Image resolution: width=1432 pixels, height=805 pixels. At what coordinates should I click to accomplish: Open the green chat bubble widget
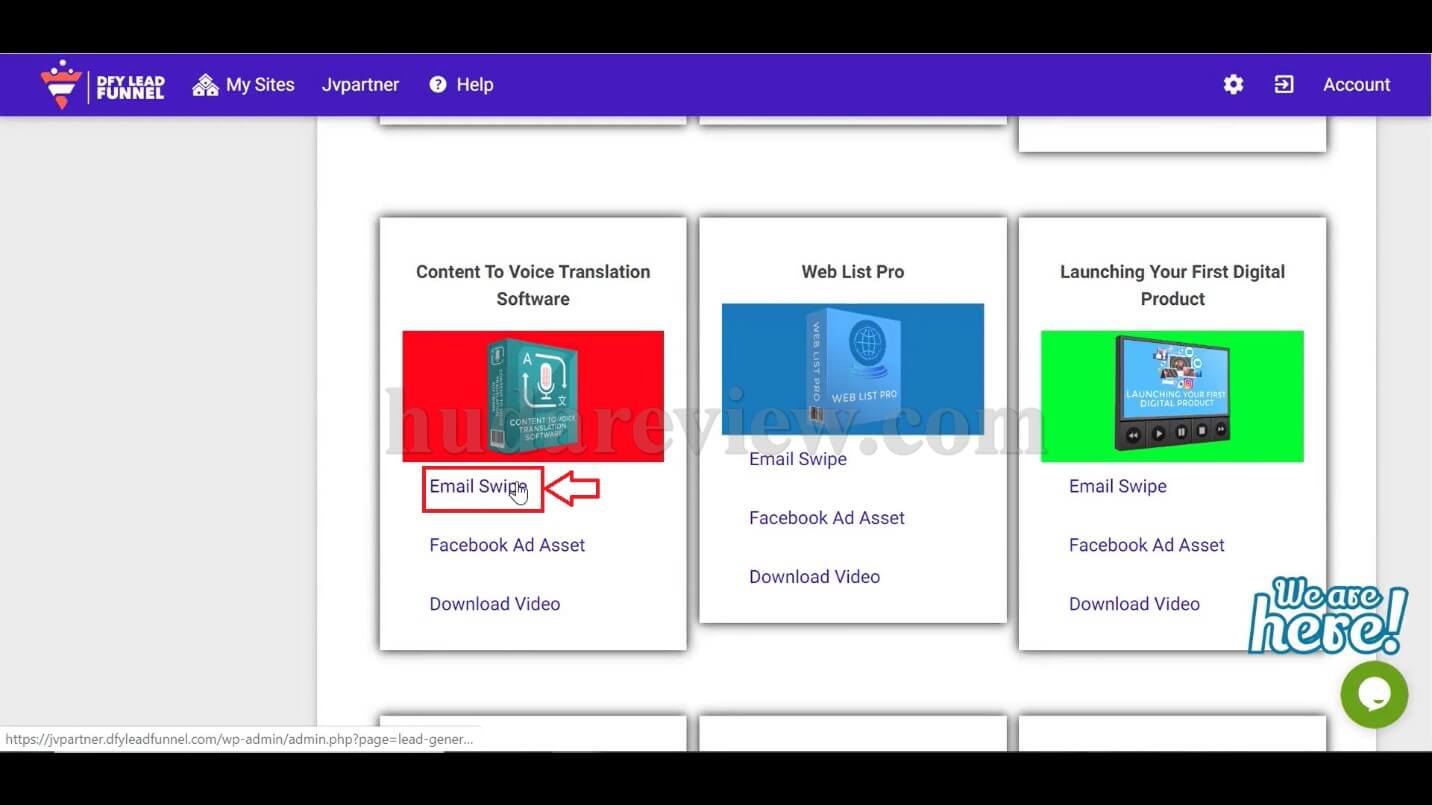(x=1374, y=694)
